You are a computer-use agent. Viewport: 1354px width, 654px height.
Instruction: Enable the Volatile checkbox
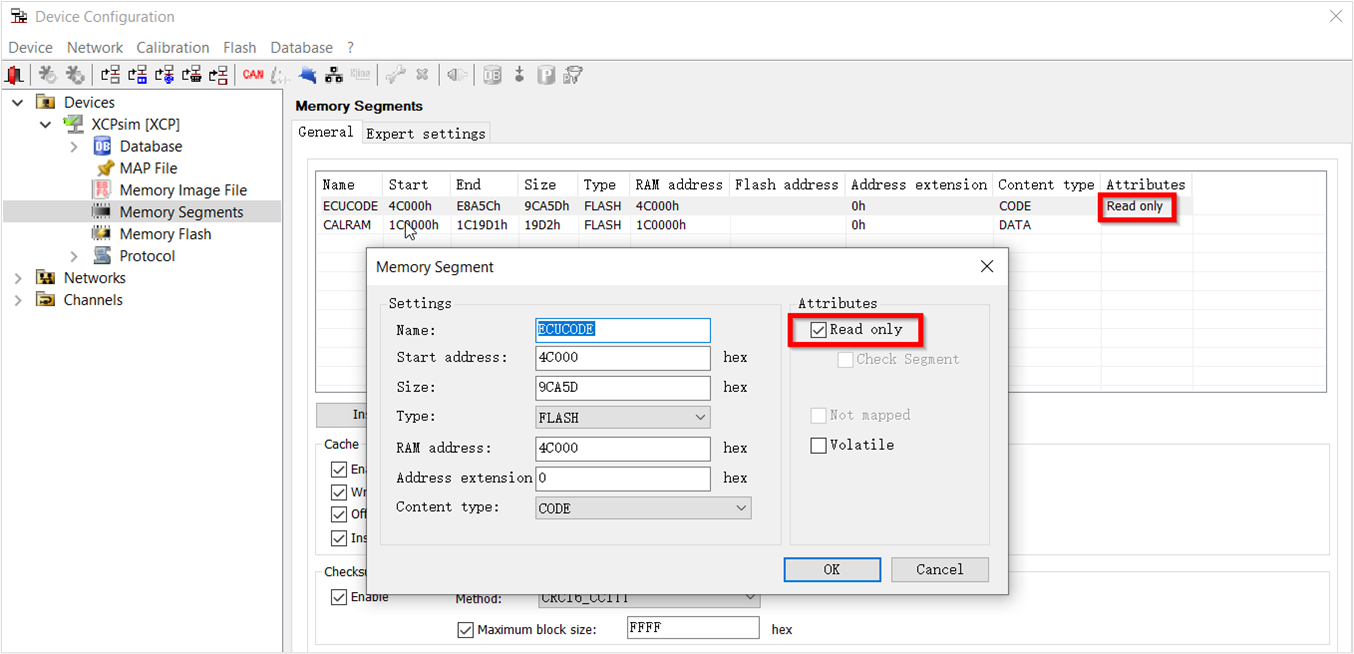(819, 445)
